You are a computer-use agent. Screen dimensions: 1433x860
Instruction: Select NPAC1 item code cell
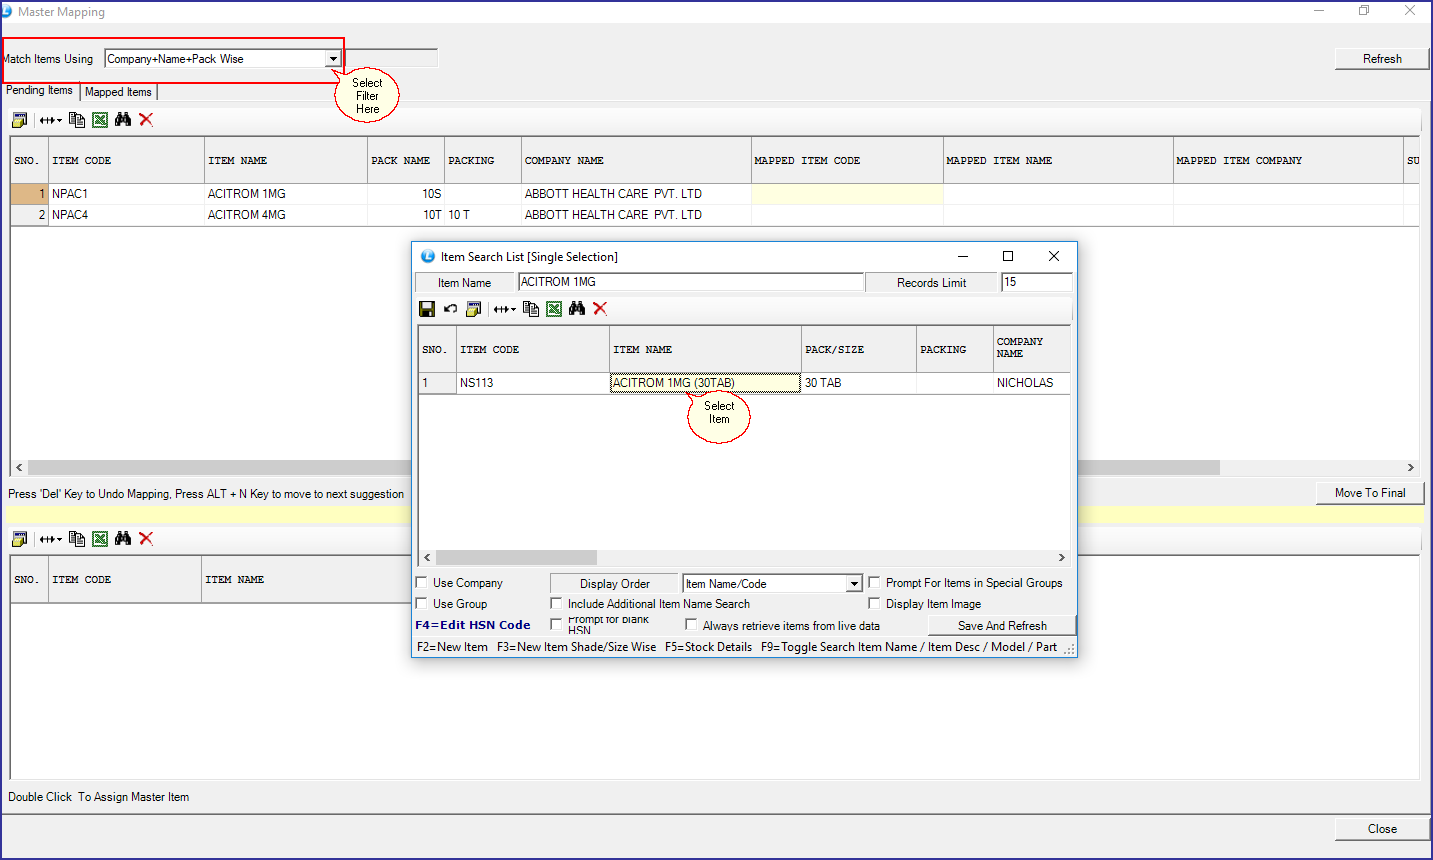tap(126, 194)
